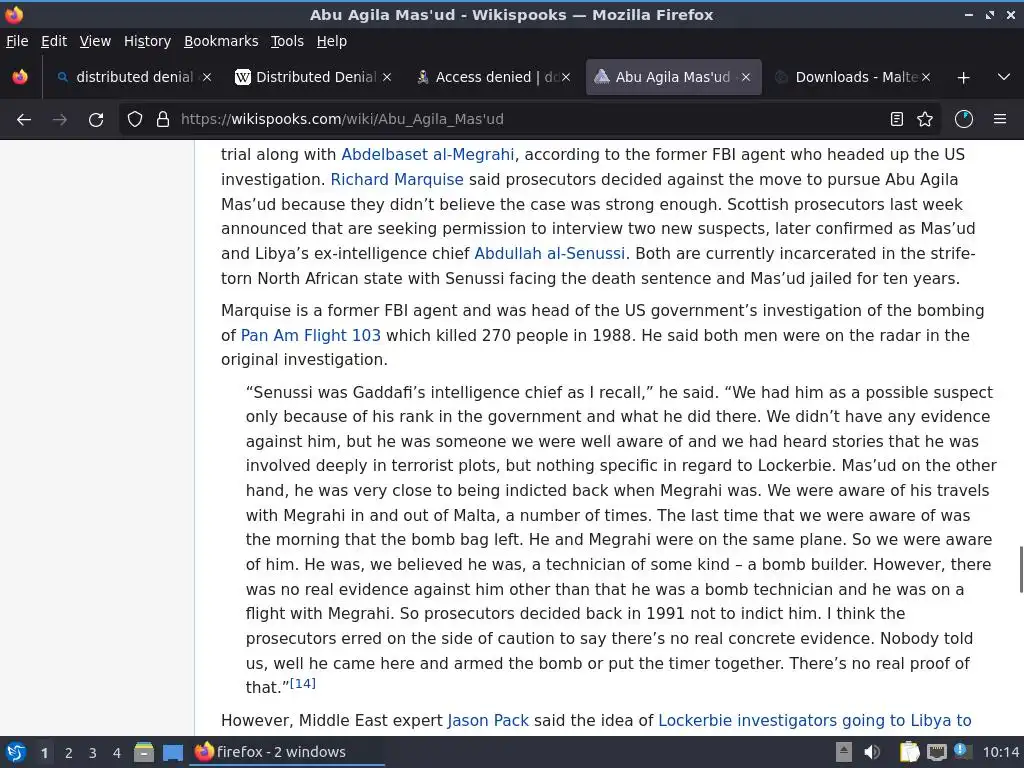Open the 'Pan Am Flight 103' link

click(311, 336)
